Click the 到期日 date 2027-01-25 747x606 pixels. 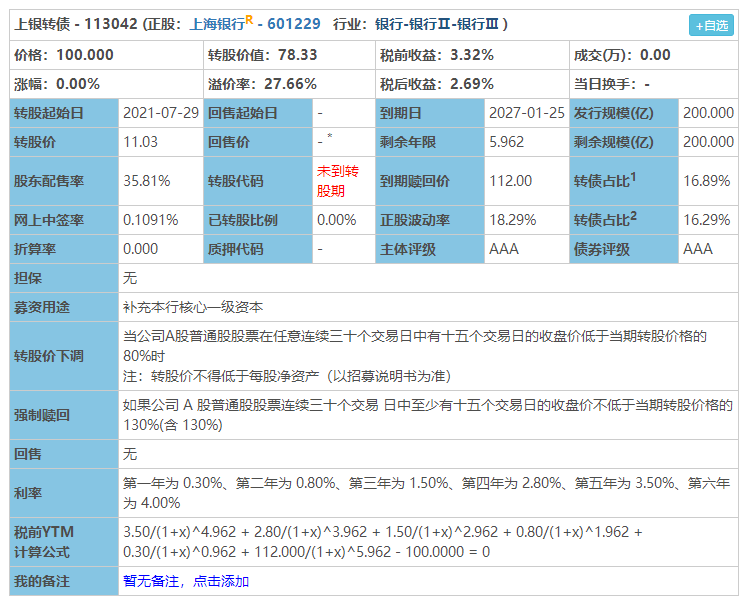pos(526,113)
